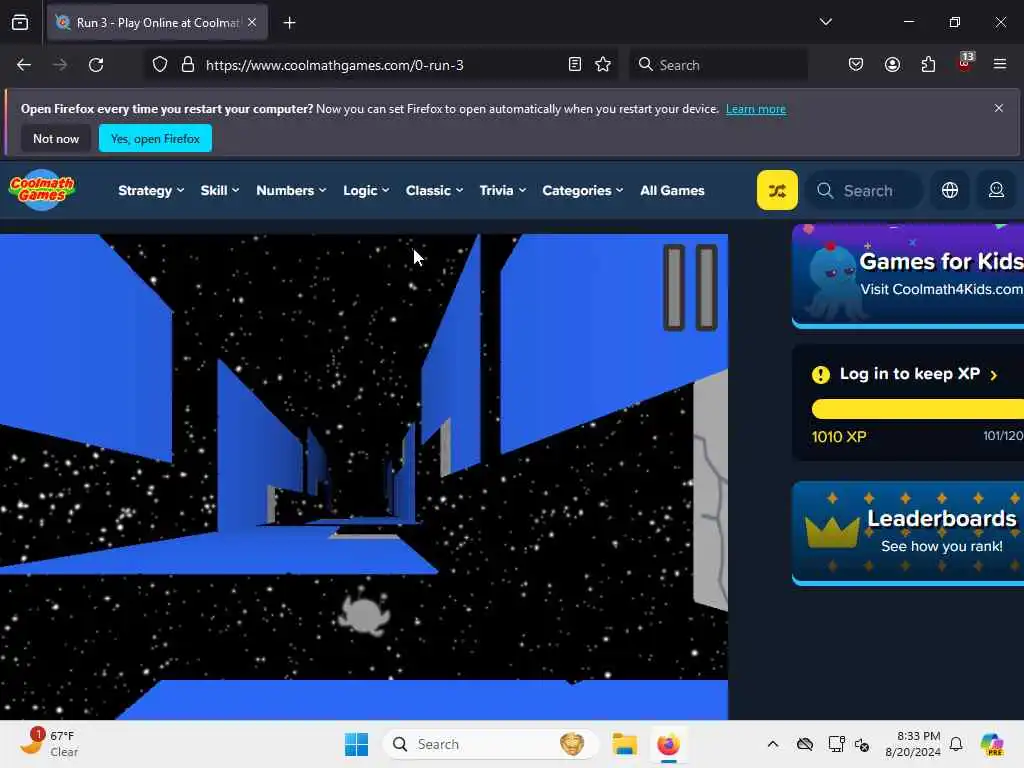Open the tracking protection shield icon

pos(160,65)
